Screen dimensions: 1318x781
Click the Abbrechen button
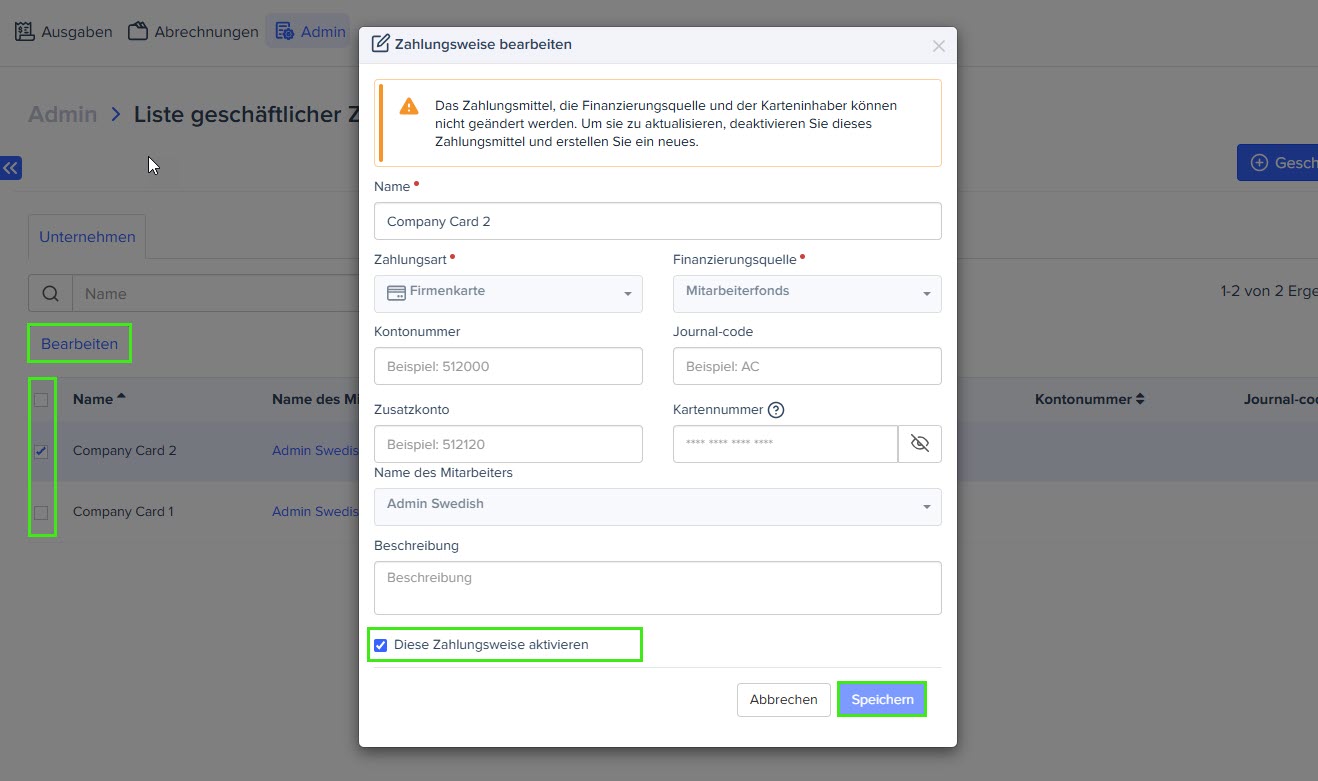(783, 700)
